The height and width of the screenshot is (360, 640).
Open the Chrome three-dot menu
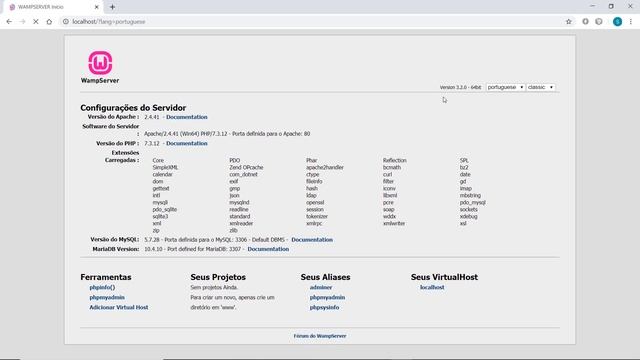click(631, 22)
